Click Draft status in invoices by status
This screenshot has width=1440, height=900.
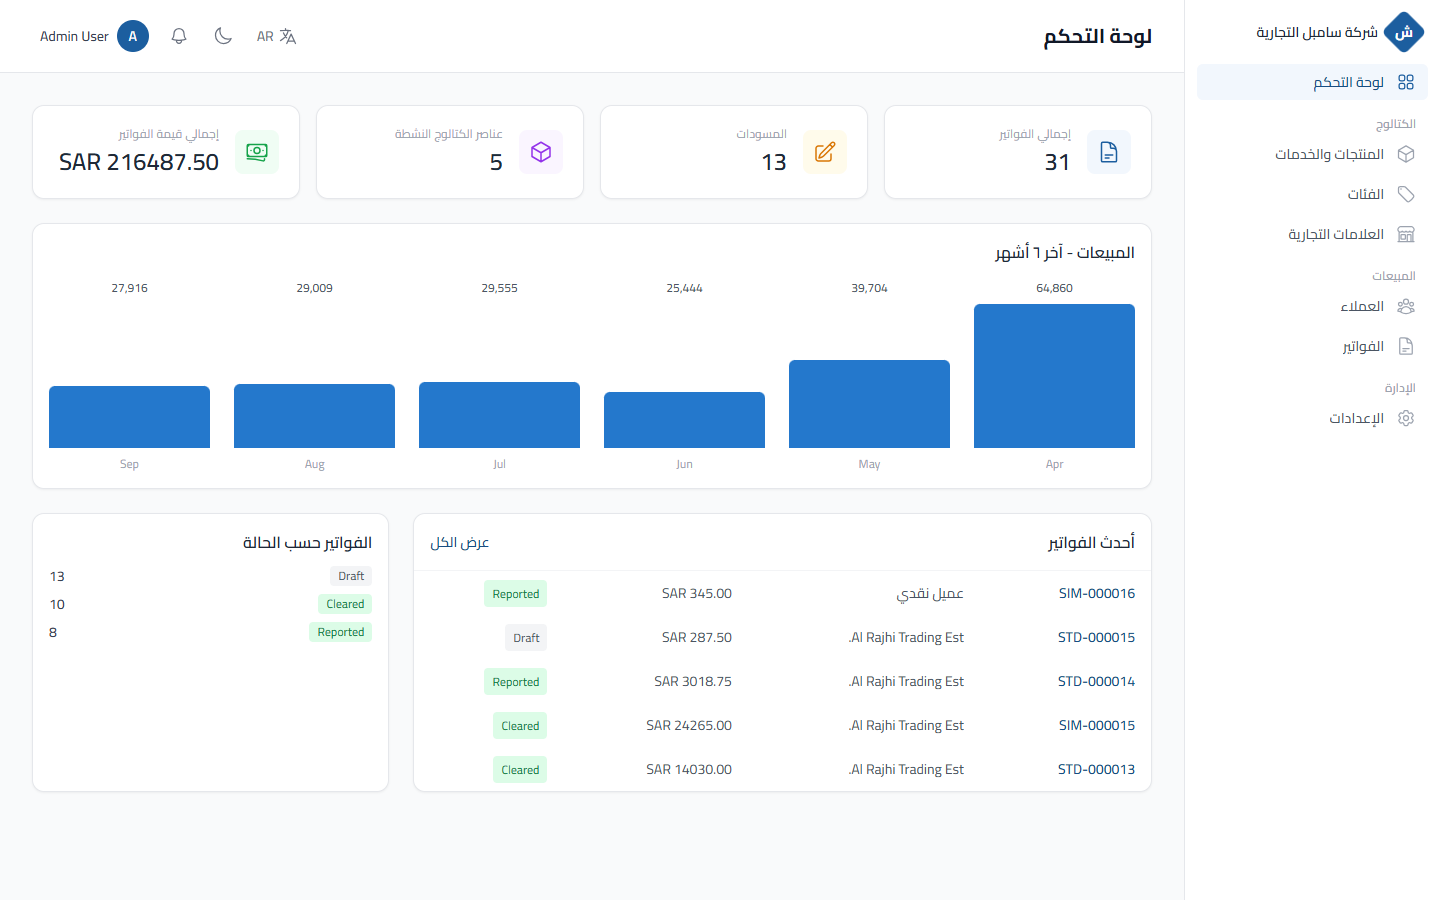[x=351, y=576]
